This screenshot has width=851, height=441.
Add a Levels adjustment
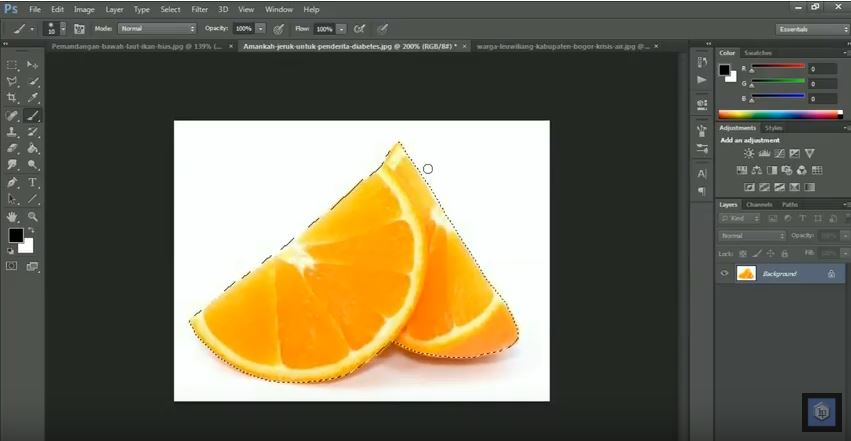(x=764, y=154)
